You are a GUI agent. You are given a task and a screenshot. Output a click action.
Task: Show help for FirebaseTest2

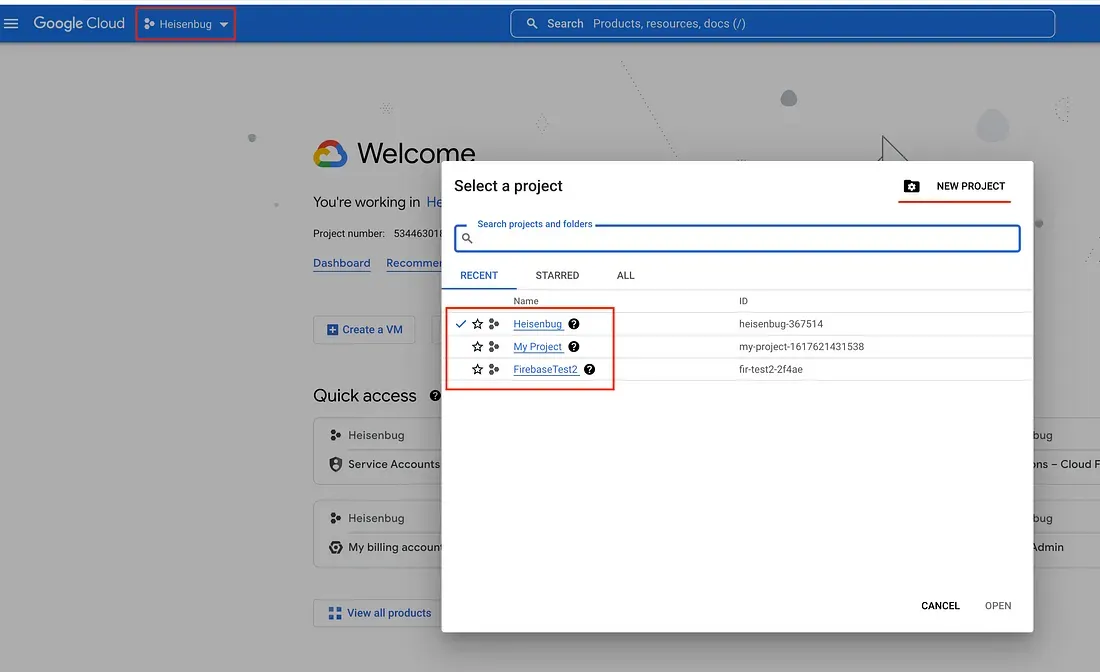click(589, 370)
